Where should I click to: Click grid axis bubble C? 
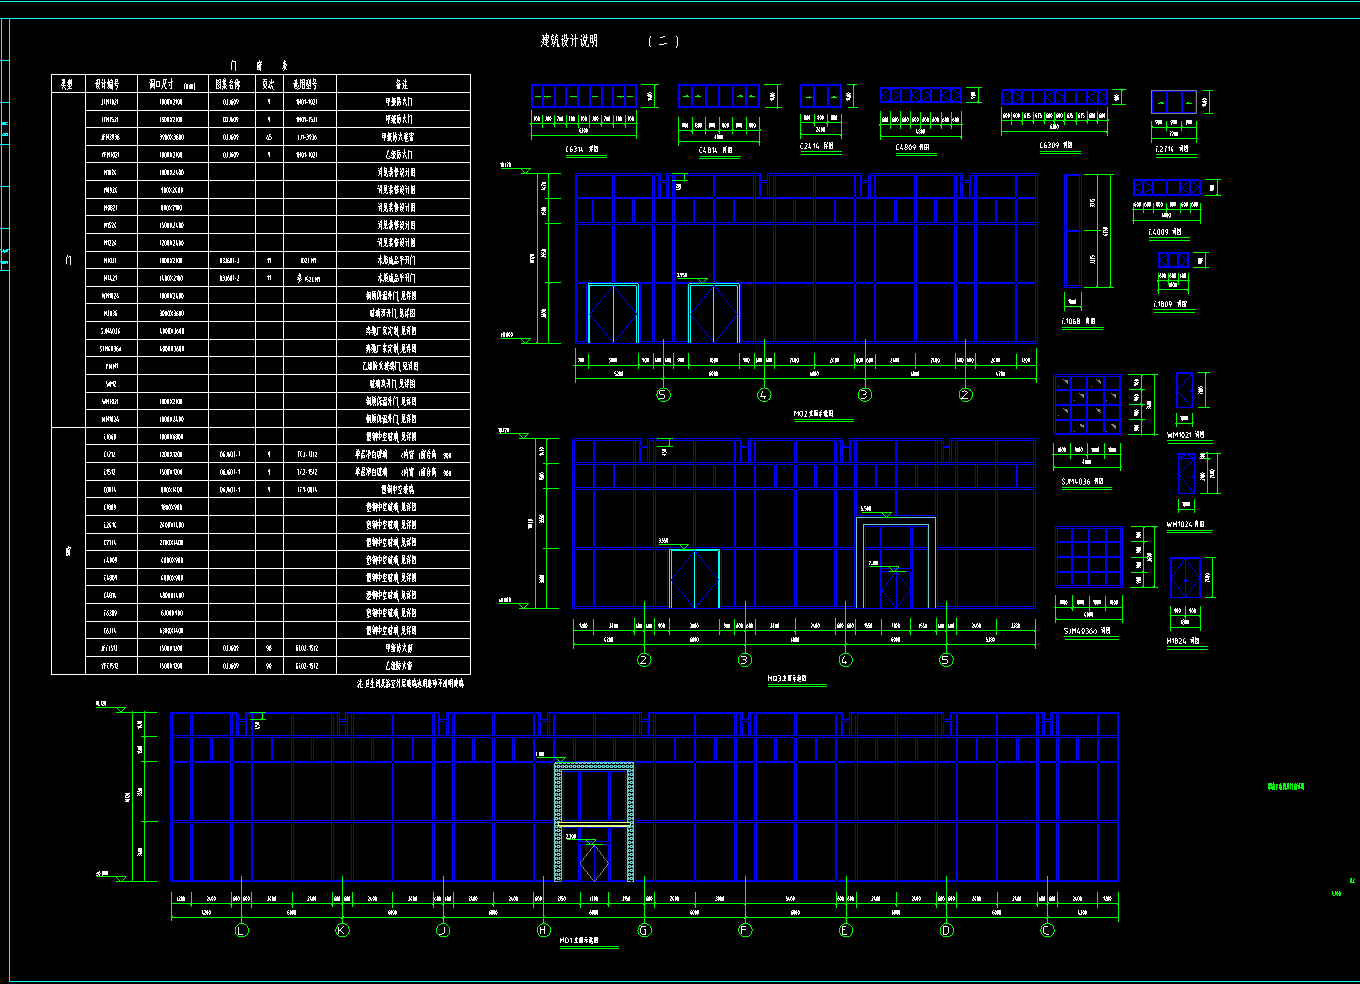(1047, 930)
